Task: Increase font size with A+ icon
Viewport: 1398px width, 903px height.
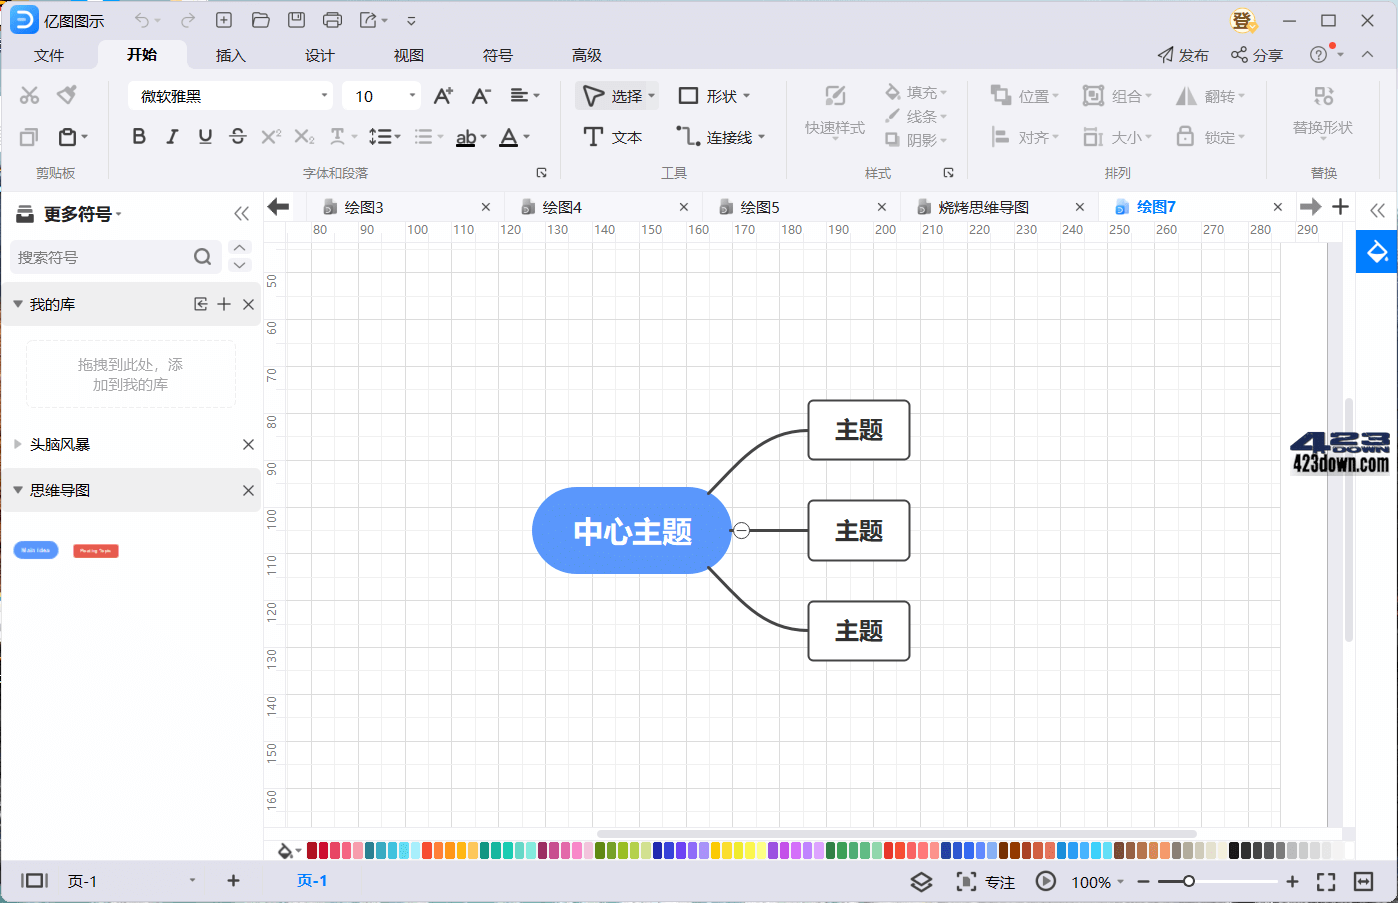Action: (443, 96)
